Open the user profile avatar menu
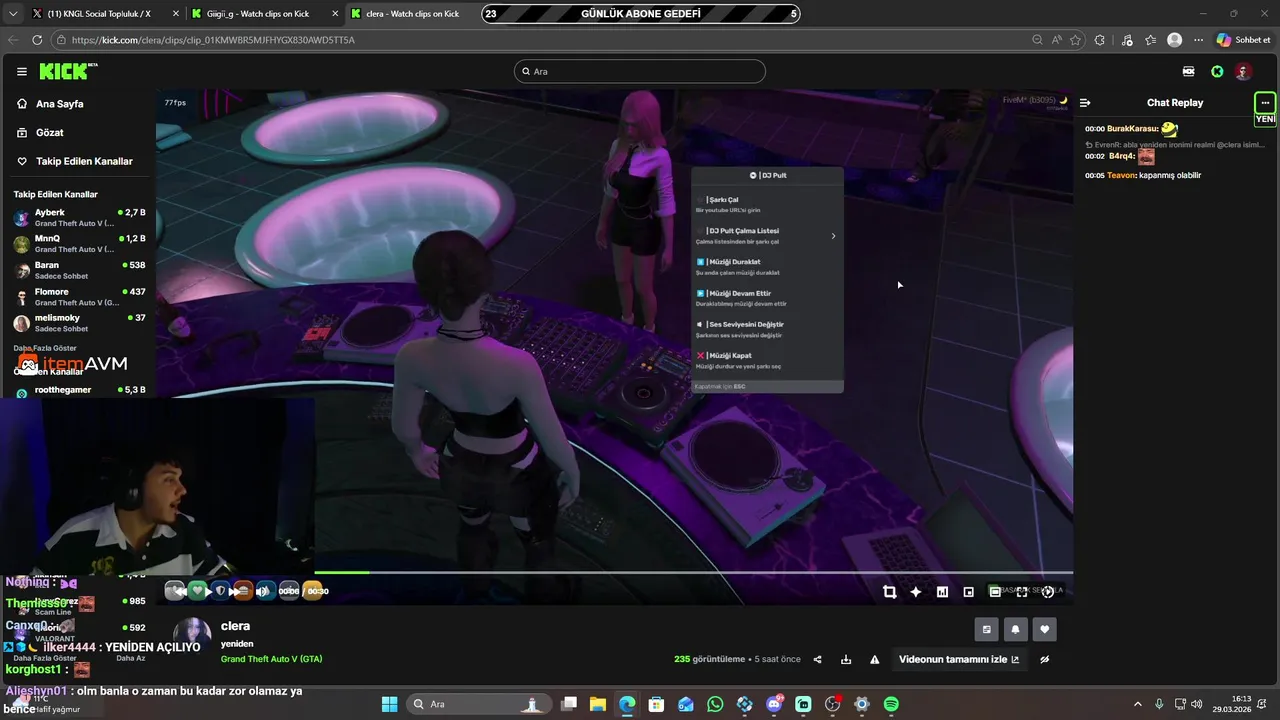The image size is (1280, 720). (x=1243, y=71)
